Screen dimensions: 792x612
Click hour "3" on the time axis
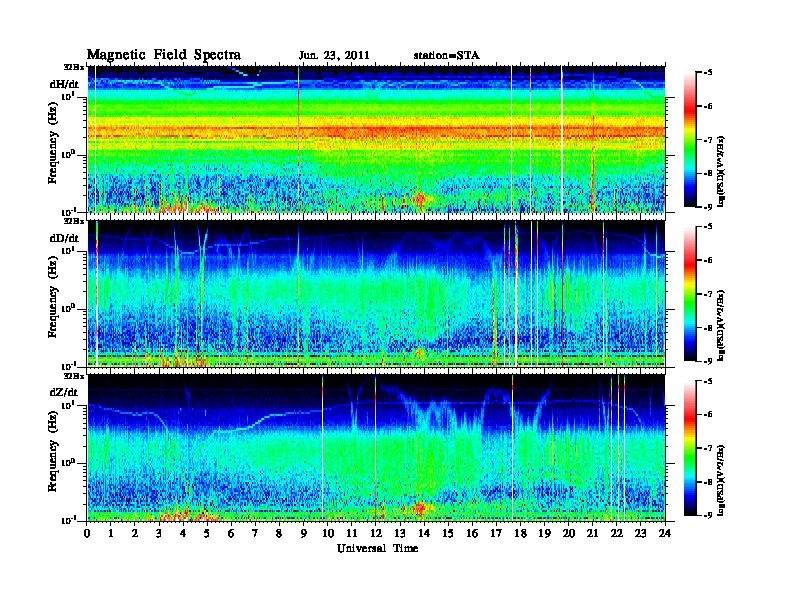tap(159, 533)
